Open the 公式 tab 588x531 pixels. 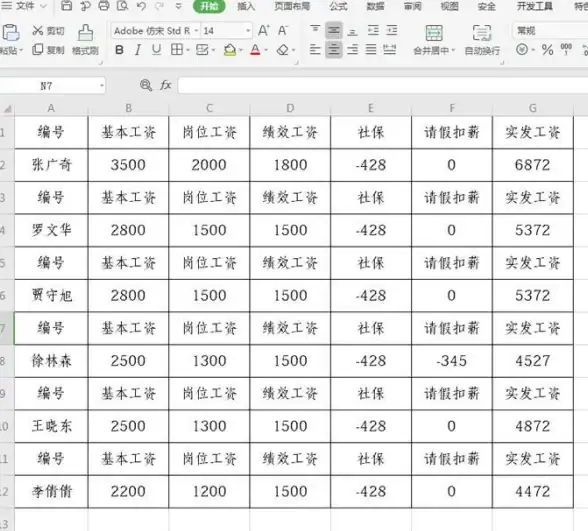click(x=339, y=6)
